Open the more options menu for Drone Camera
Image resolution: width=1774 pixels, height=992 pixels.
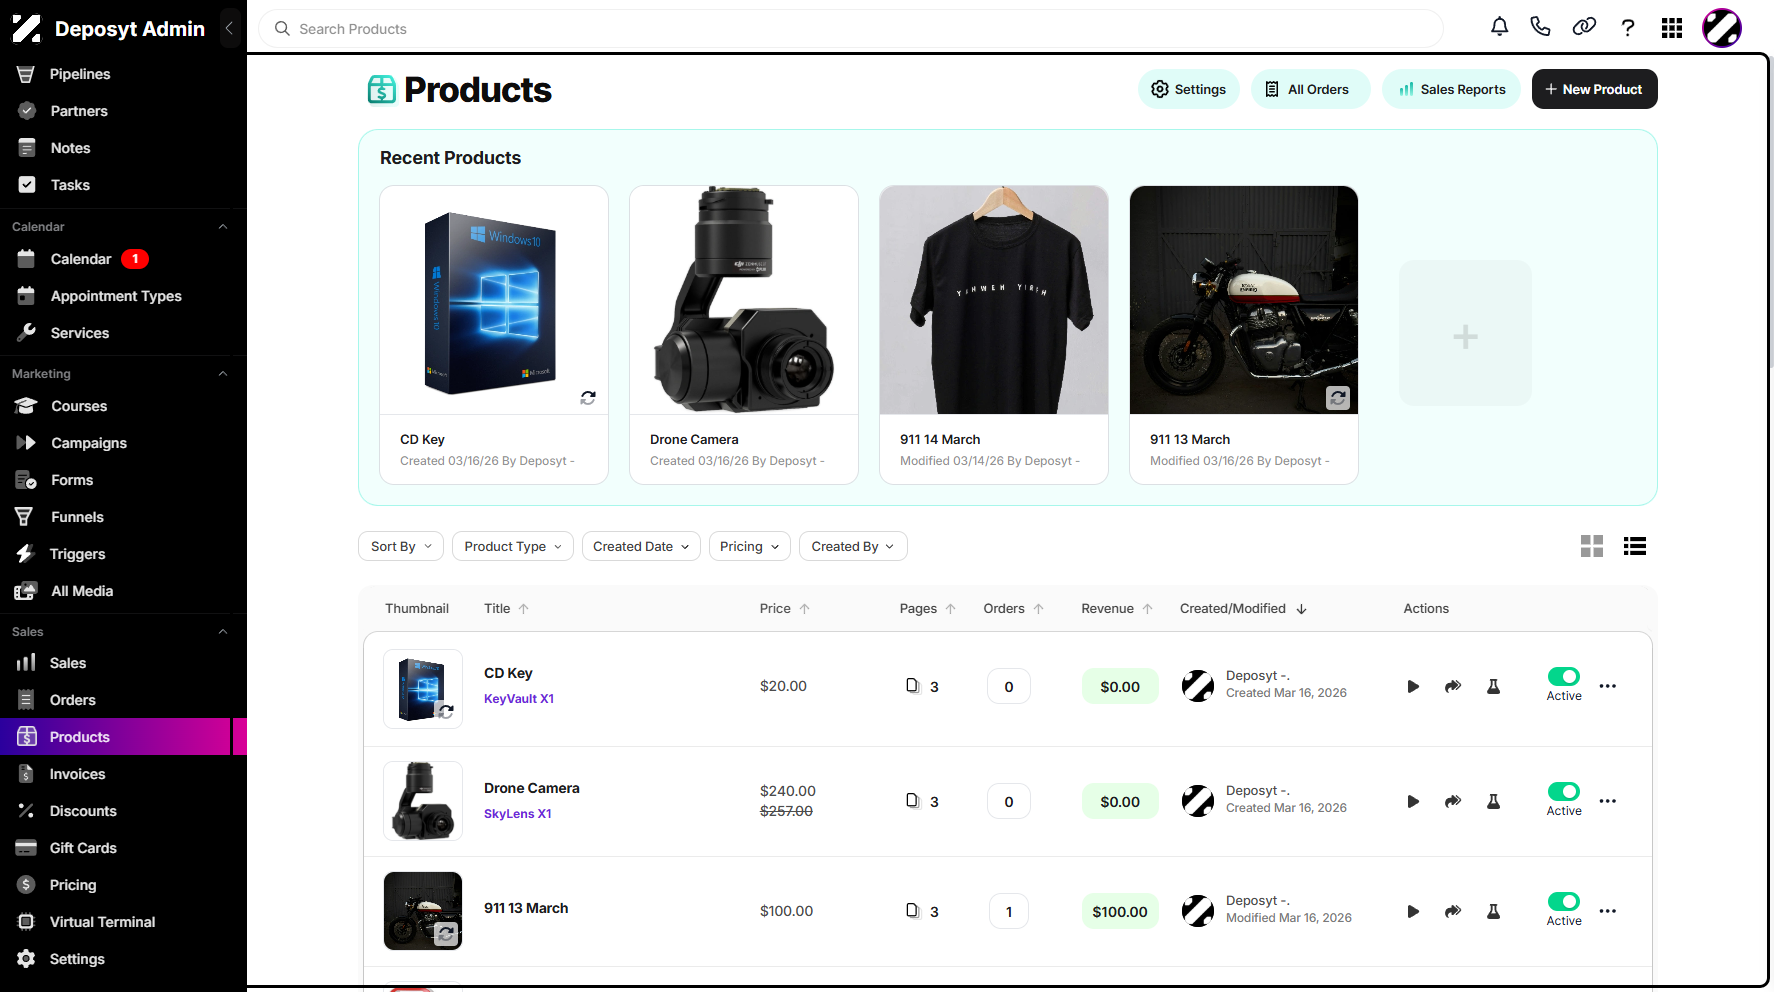point(1608,801)
